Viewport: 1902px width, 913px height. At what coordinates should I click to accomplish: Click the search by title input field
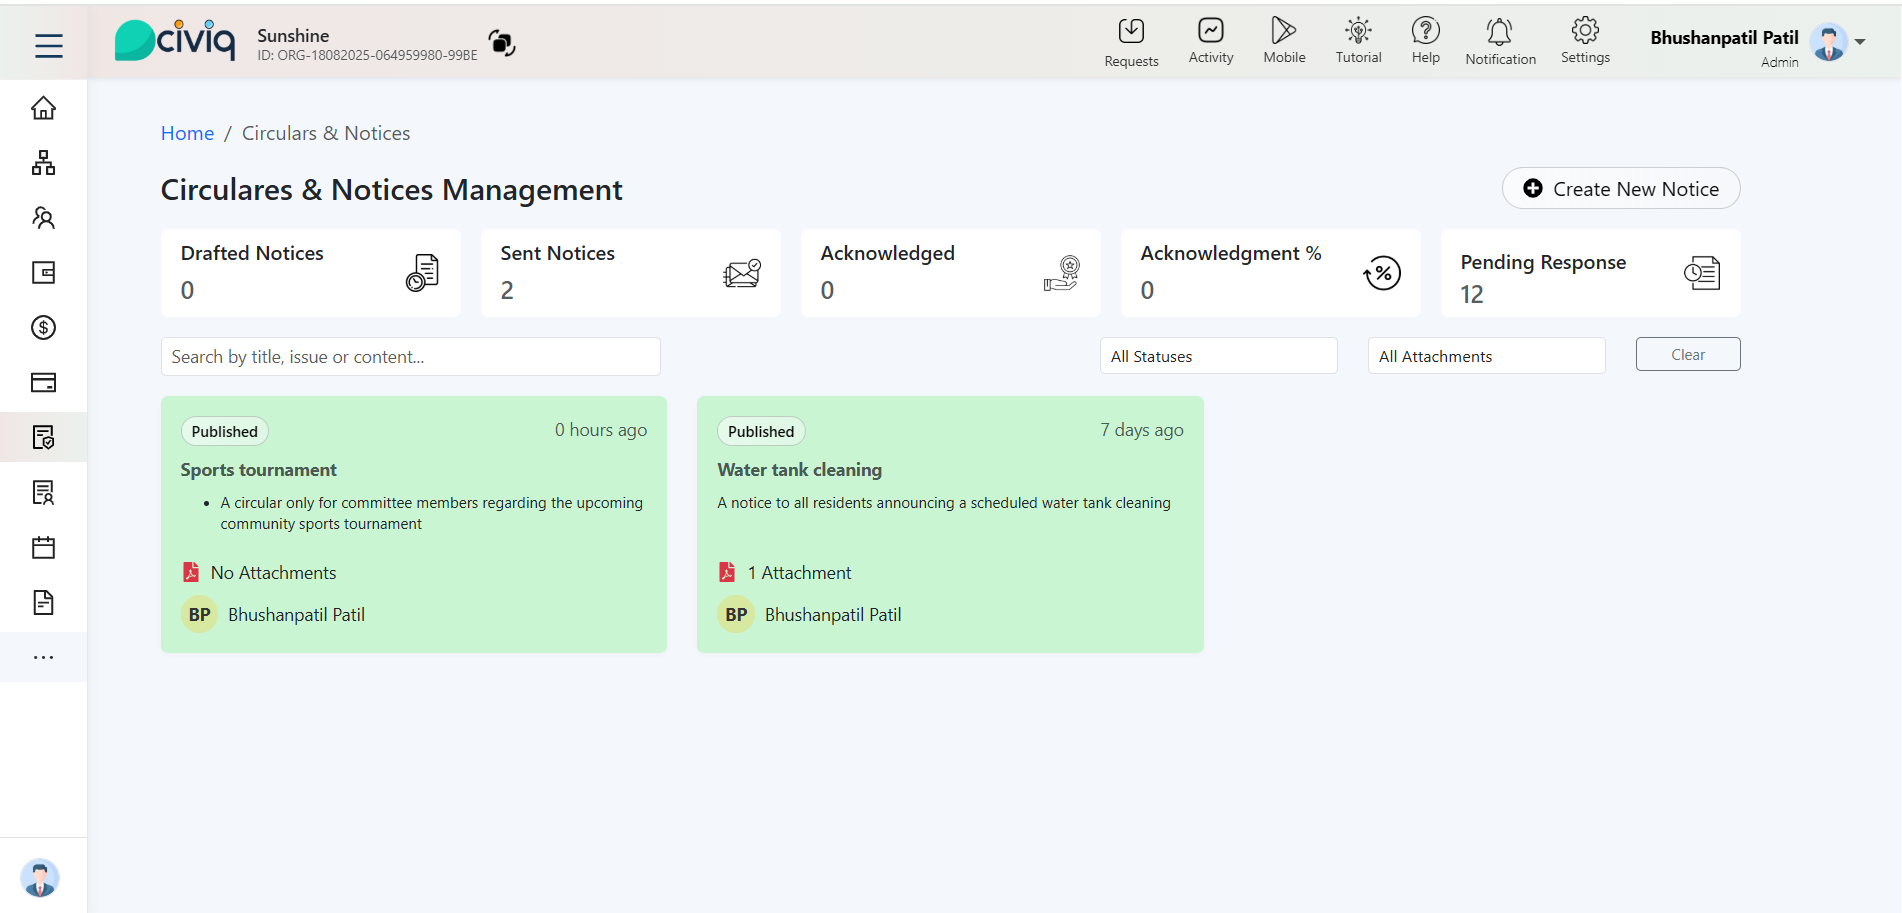click(410, 357)
